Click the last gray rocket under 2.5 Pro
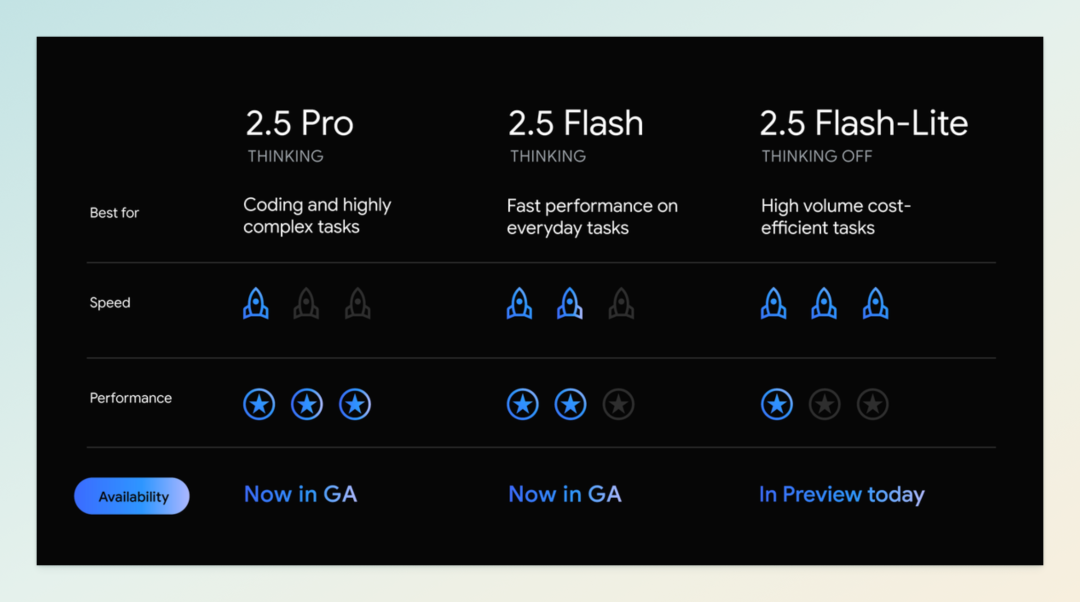1080x602 pixels. (357, 303)
